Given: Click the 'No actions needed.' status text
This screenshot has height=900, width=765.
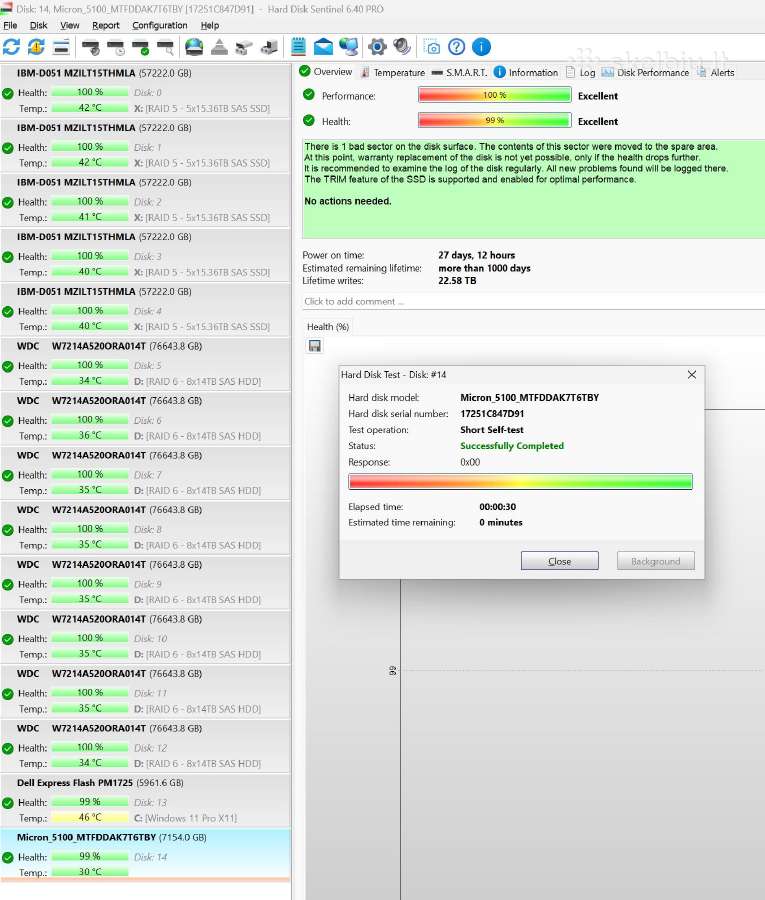Looking at the screenshot, I should (348, 201).
